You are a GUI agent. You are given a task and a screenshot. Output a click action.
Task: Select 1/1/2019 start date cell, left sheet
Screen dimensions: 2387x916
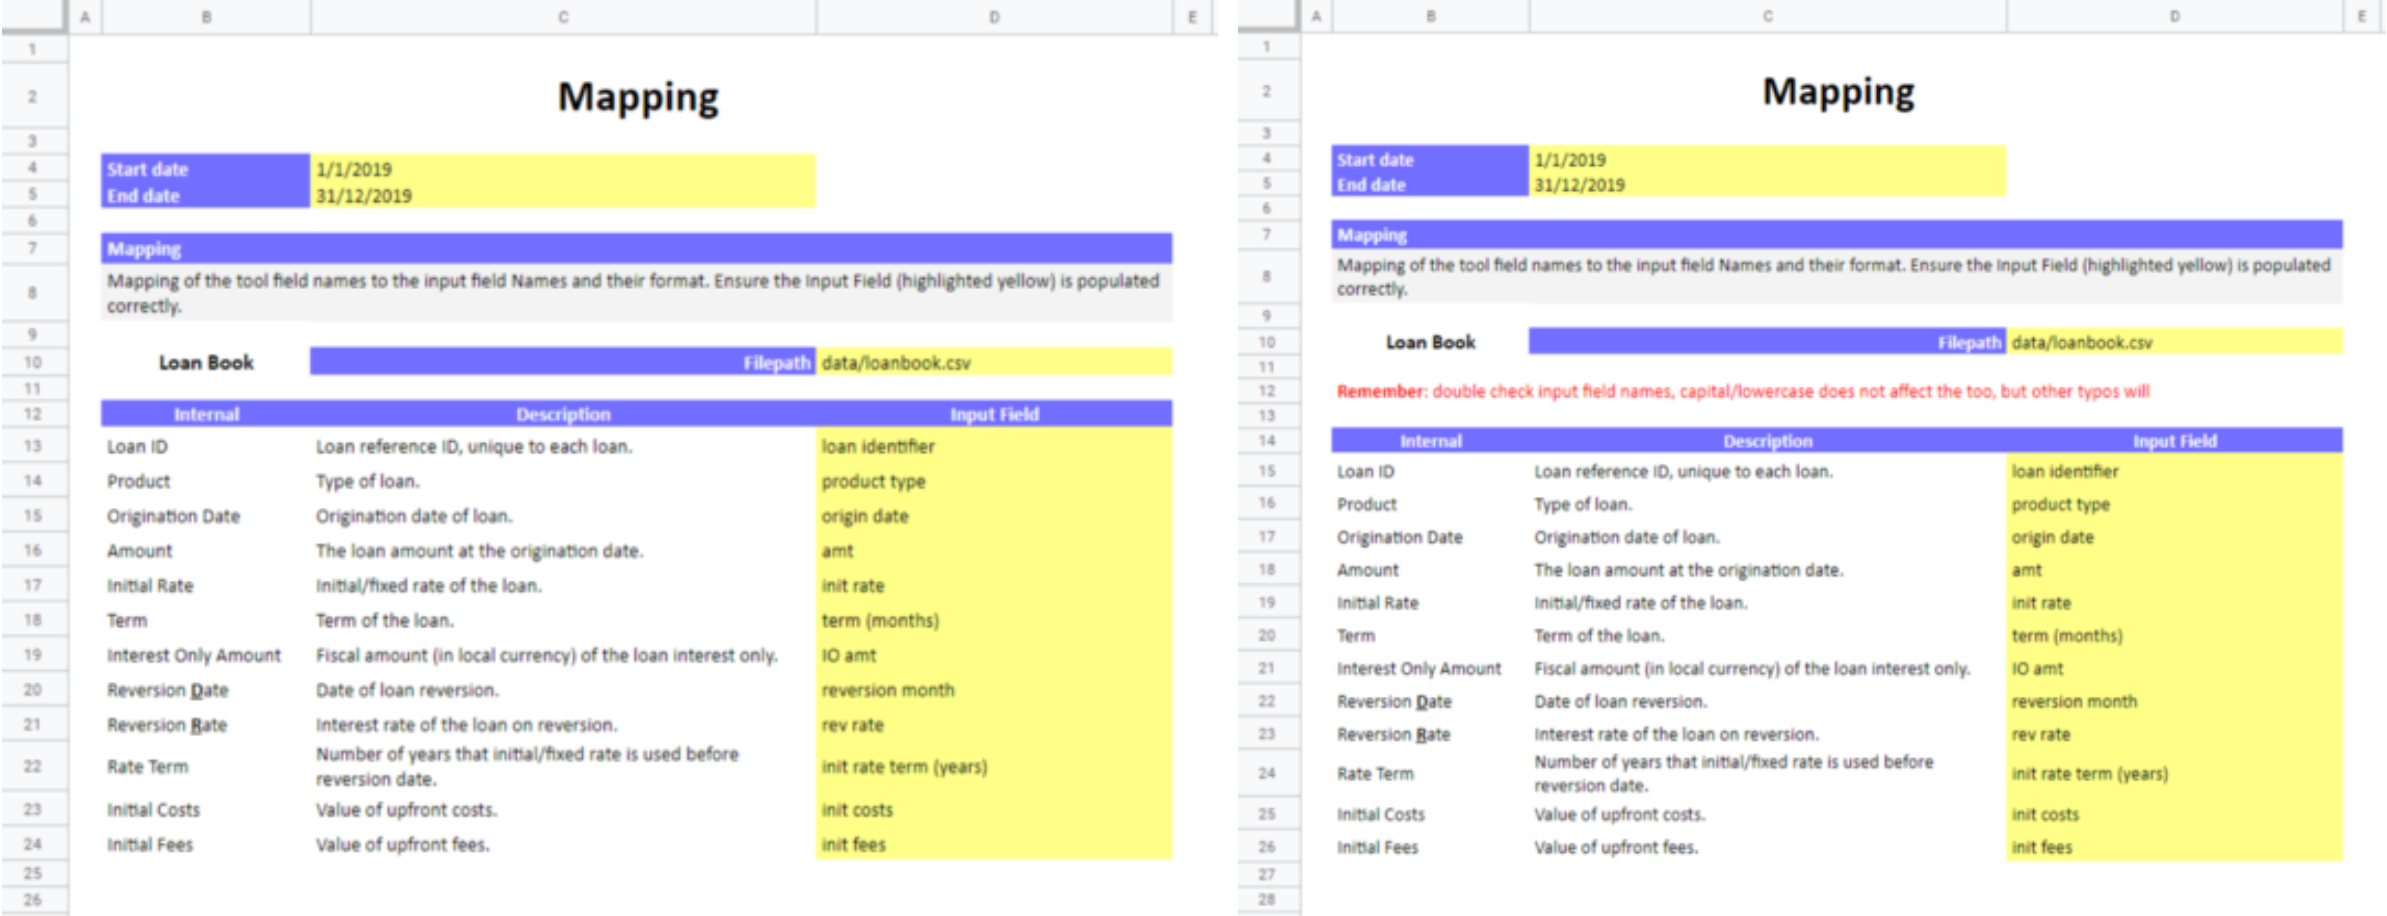(x=563, y=169)
